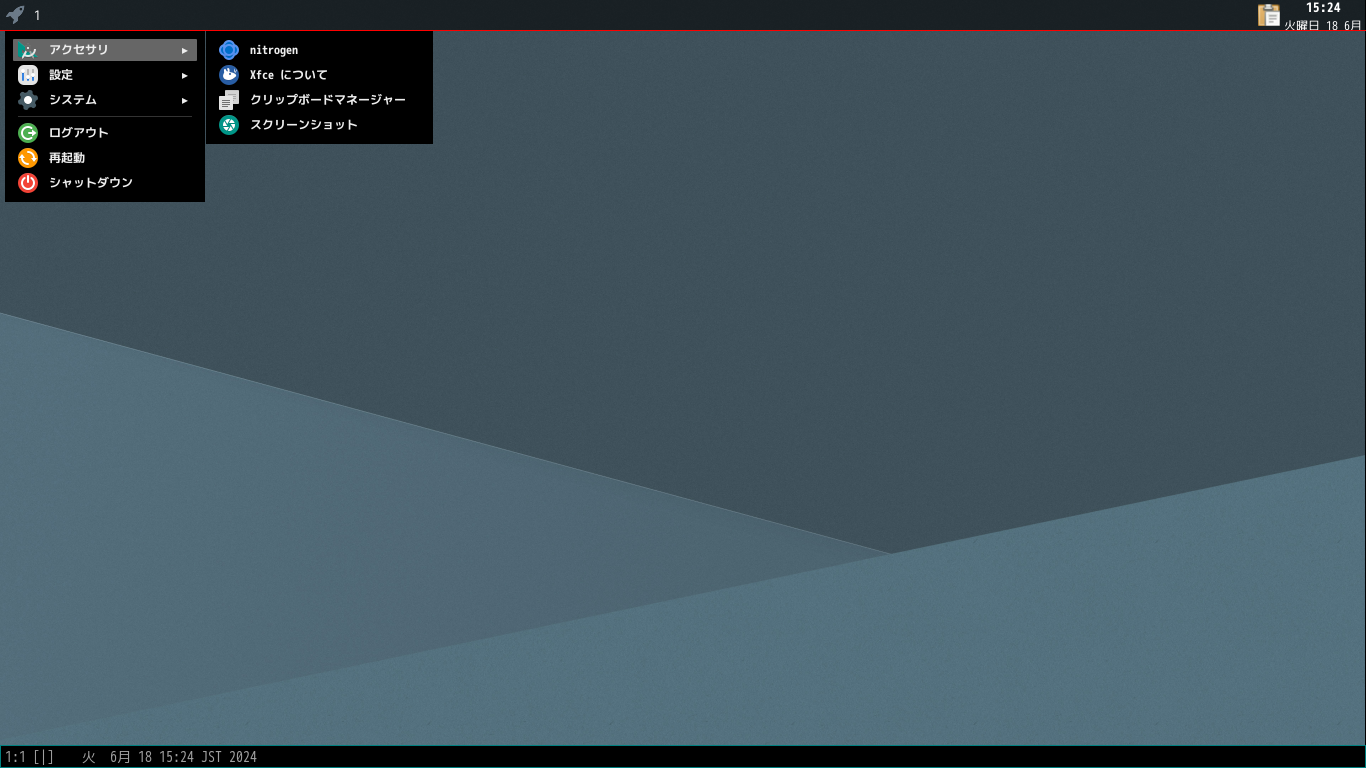This screenshot has height=768, width=1366.
Task: Click the clipboard manager menu icon
Action: (229, 100)
